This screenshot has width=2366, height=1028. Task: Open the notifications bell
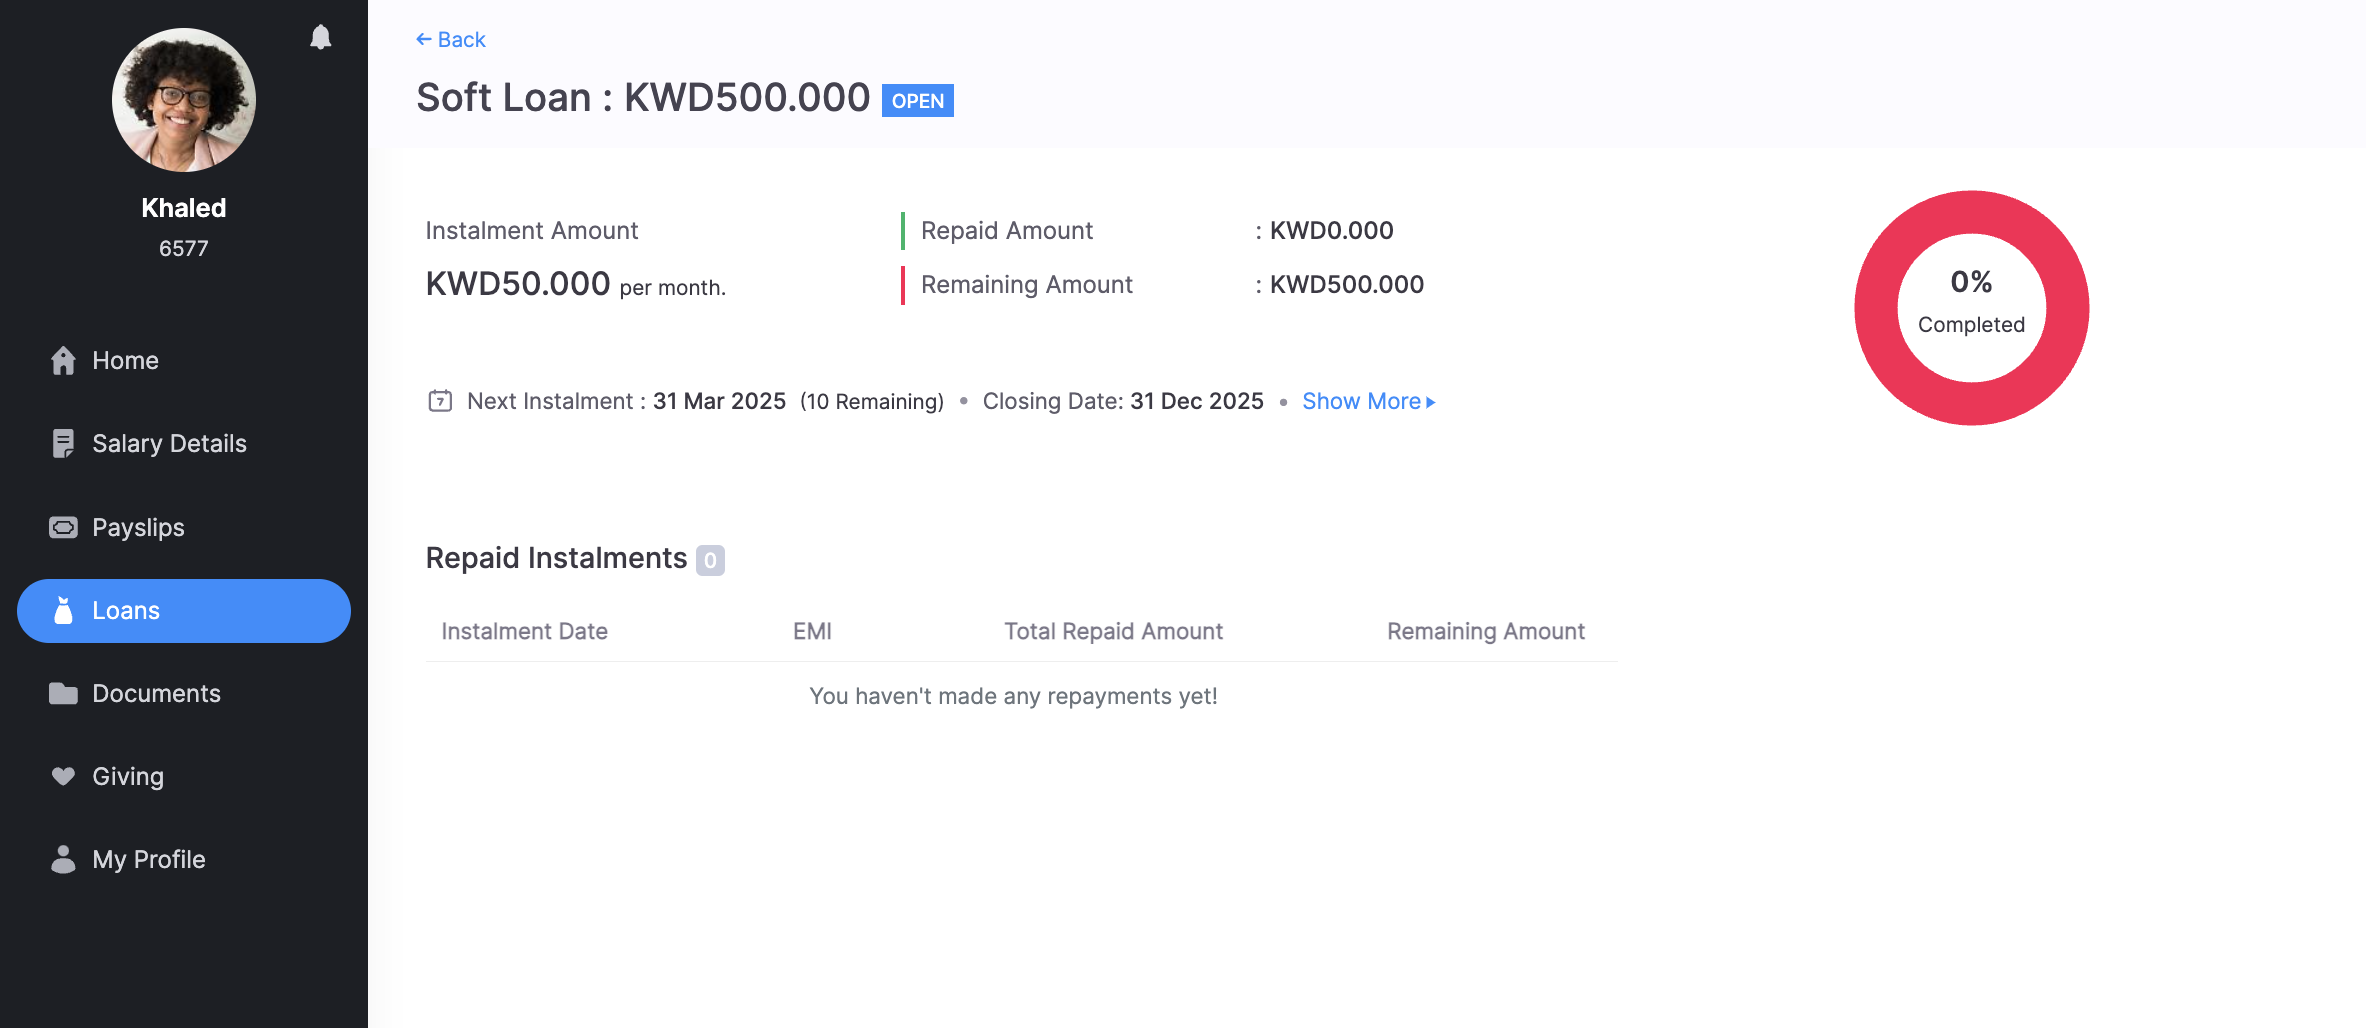tap(320, 37)
